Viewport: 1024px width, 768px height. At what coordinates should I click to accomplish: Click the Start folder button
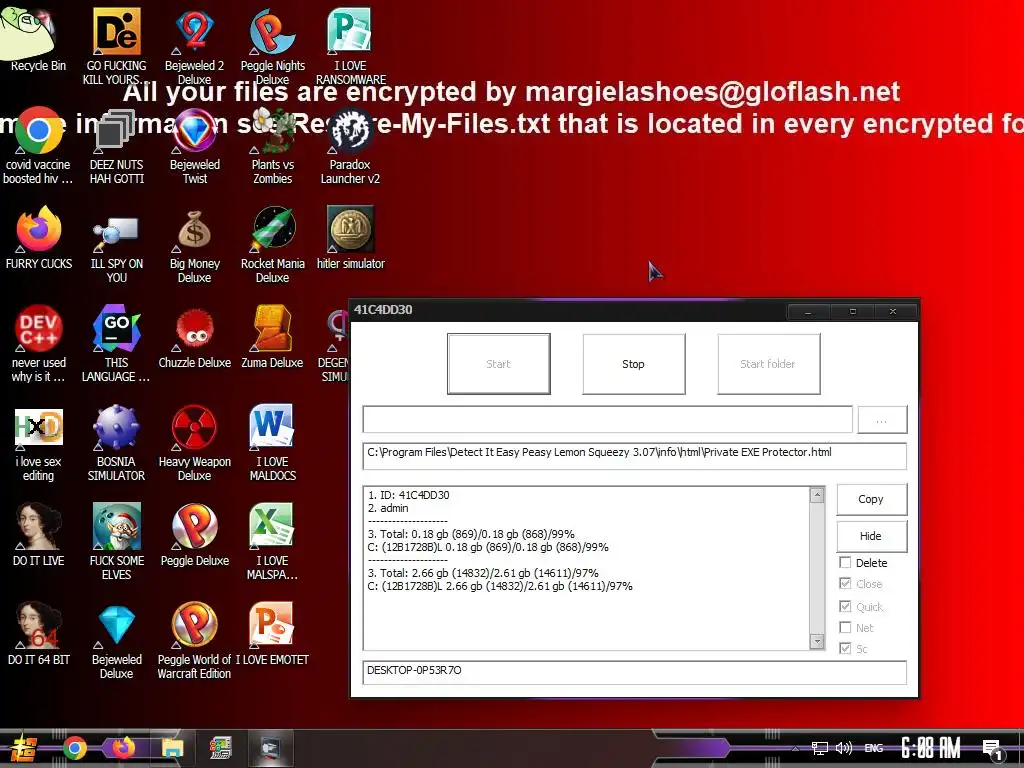pyautogui.click(x=768, y=364)
